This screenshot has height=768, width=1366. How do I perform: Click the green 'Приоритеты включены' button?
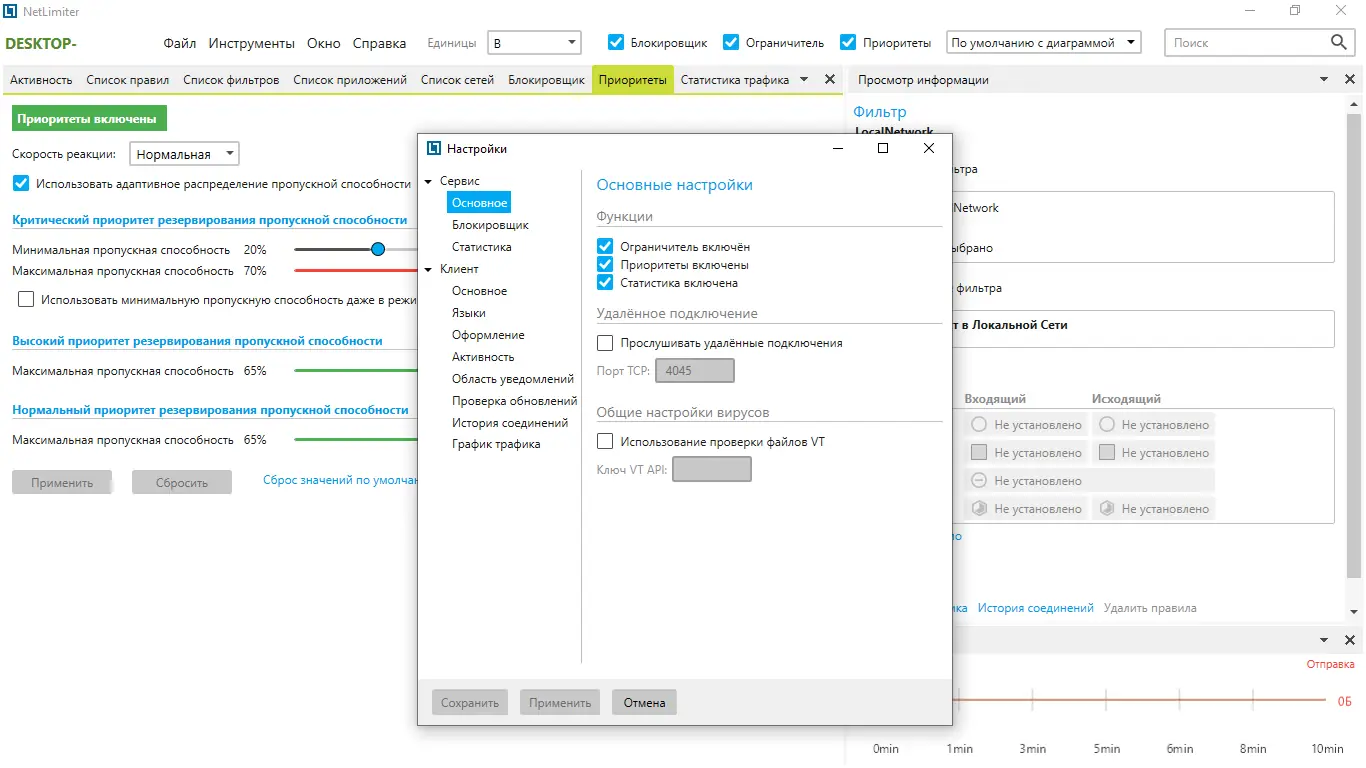pos(90,118)
